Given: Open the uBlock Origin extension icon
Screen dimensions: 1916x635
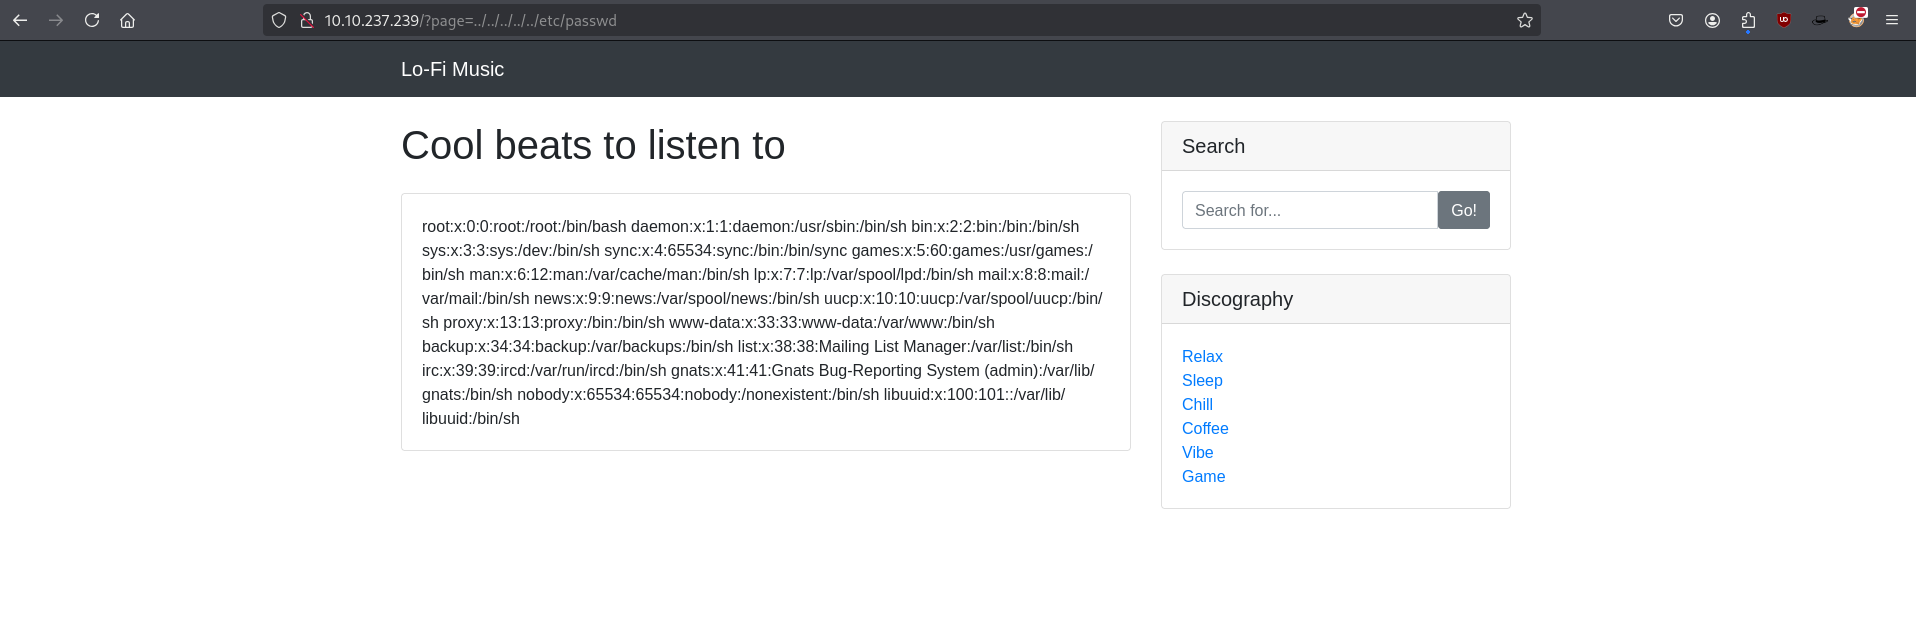Looking at the screenshot, I should [x=1784, y=20].
